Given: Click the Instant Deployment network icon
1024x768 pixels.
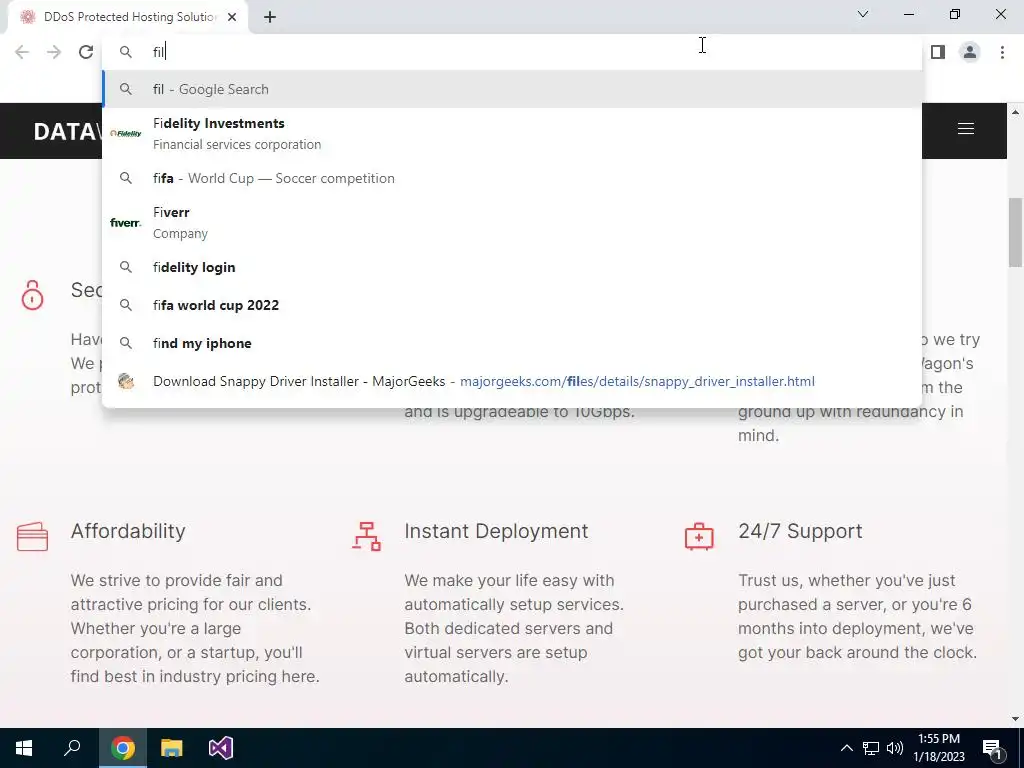Looking at the screenshot, I should pyautogui.click(x=366, y=536).
